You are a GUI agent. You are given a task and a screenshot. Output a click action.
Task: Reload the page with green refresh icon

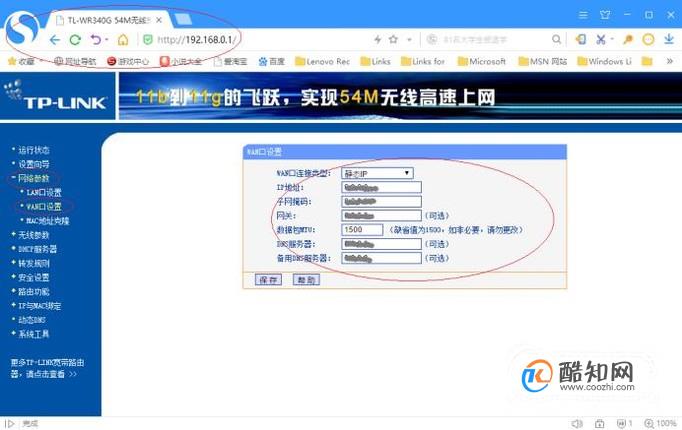click(x=75, y=40)
